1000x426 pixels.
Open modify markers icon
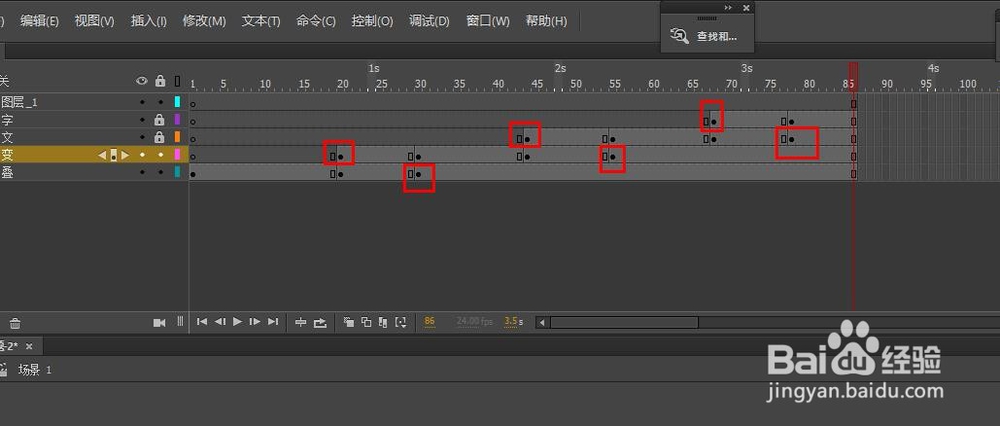(x=401, y=322)
